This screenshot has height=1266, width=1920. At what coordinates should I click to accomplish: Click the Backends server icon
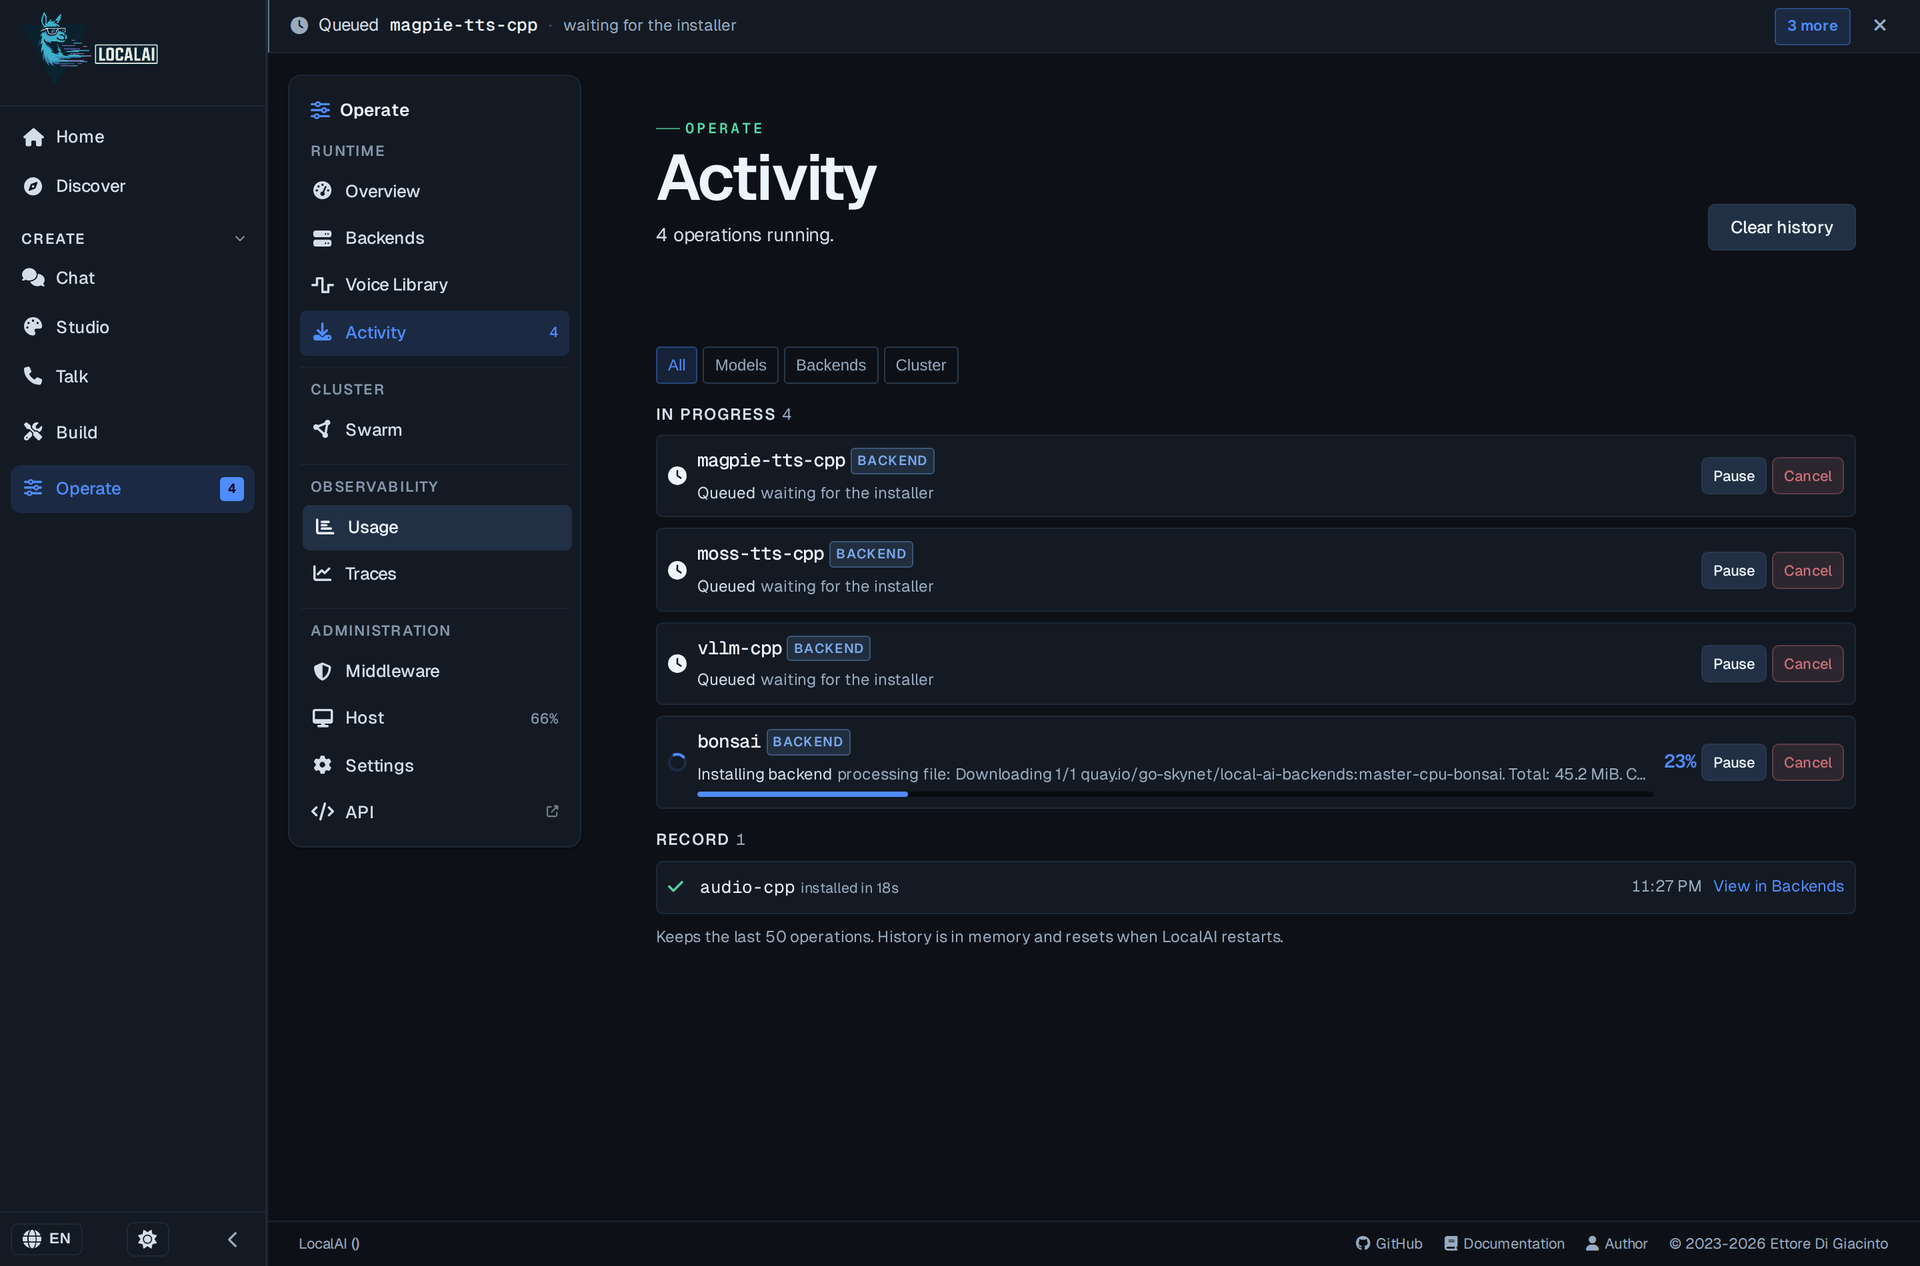click(x=322, y=238)
